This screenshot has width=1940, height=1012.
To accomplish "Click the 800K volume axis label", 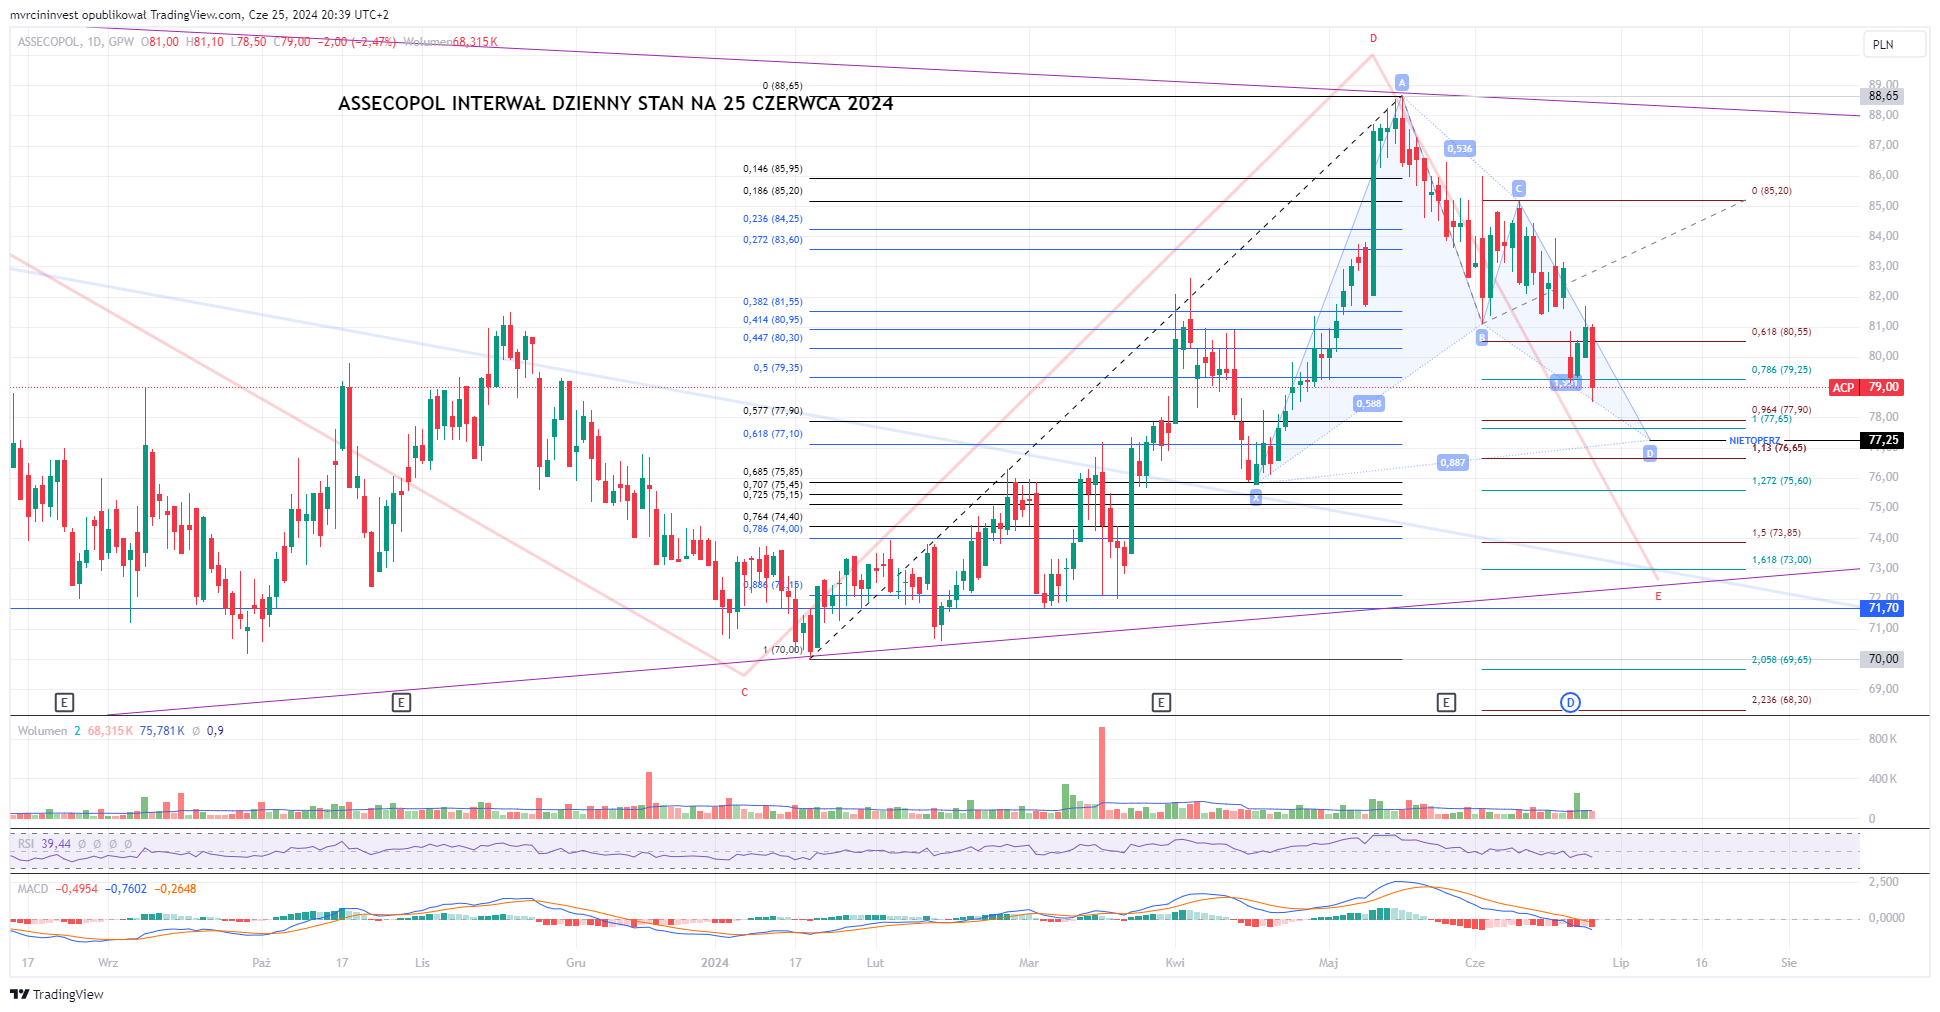I will click(x=1882, y=739).
